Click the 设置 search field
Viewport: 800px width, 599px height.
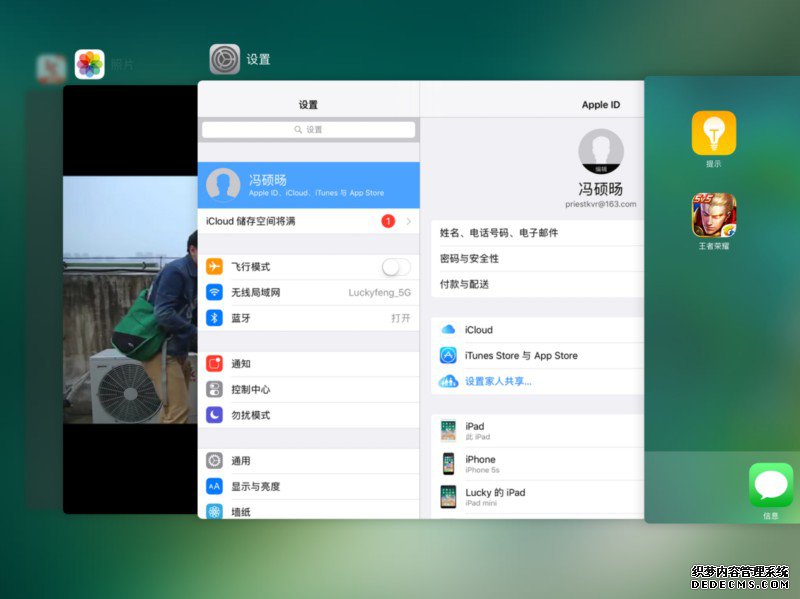tap(309, 130)
